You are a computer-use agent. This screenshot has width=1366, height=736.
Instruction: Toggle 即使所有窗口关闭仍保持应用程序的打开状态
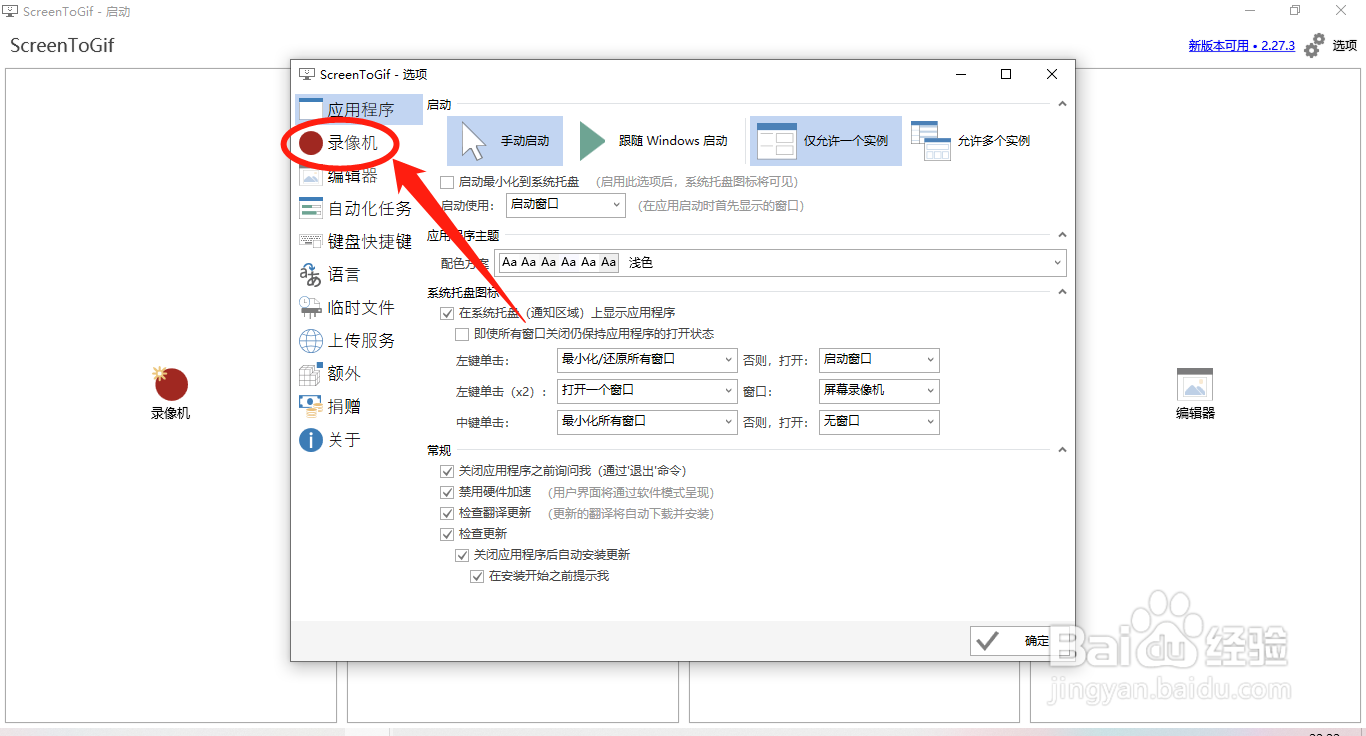(x=462, y=334)
